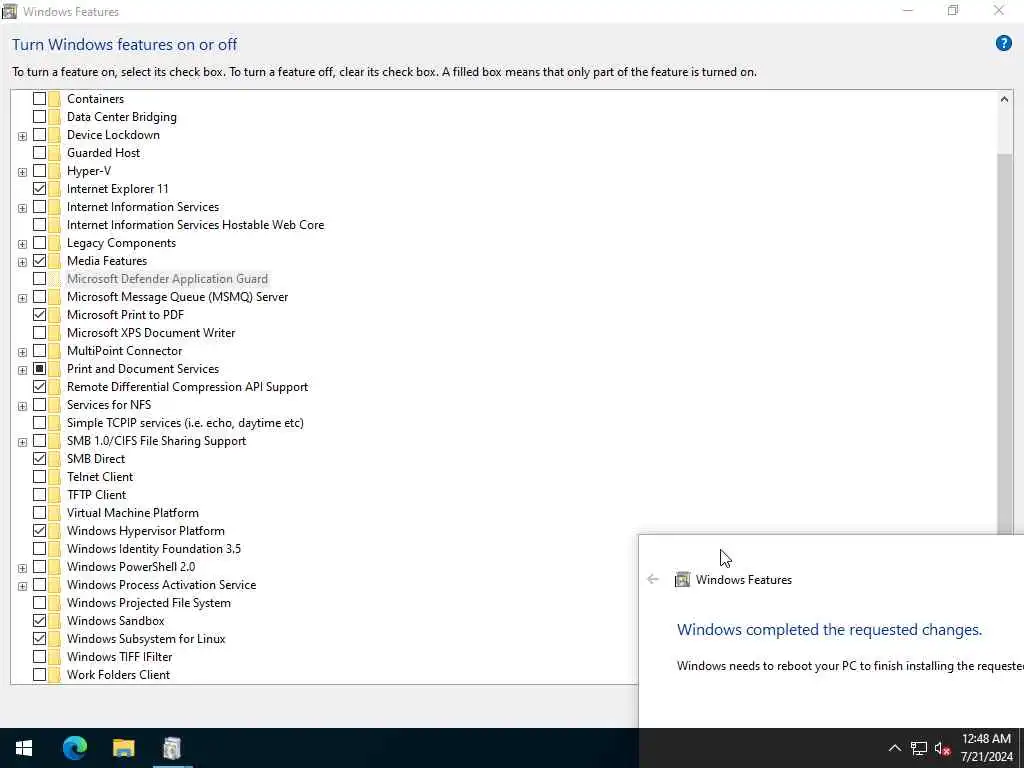Click the Windows Features title bar icon
This screenshot has height=768, width=1024.
pyautogui.click(x=10, y=11)
